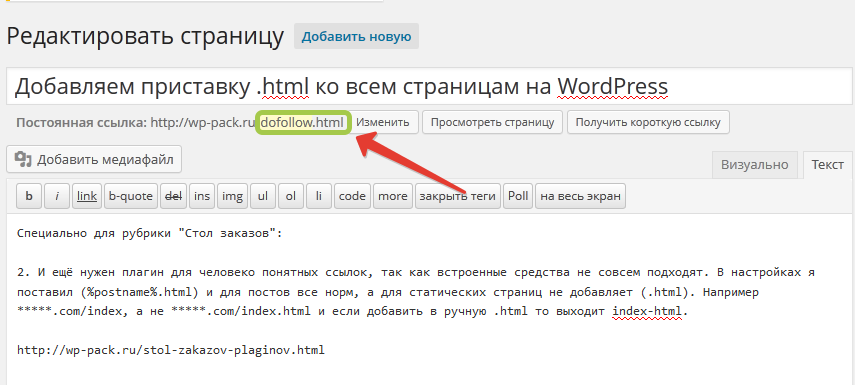
Task: Click the ins quicktag button
Action: coord(202,196)
